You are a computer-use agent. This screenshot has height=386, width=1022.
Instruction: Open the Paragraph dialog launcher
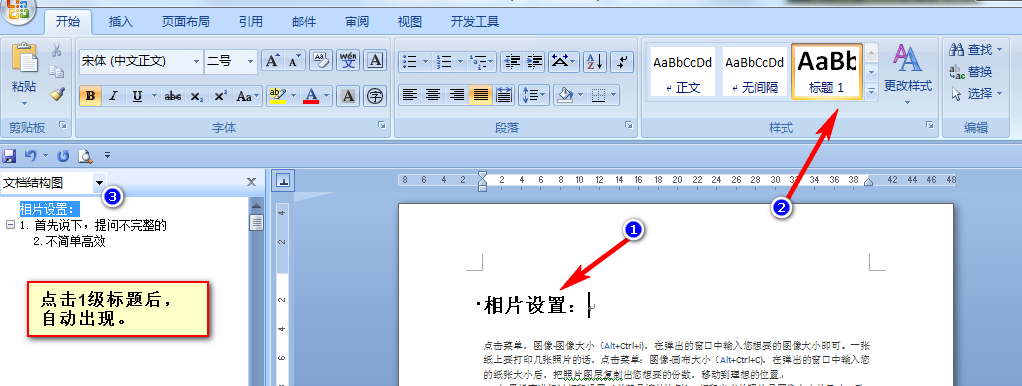pyautogui.click(x=629, y=124)
